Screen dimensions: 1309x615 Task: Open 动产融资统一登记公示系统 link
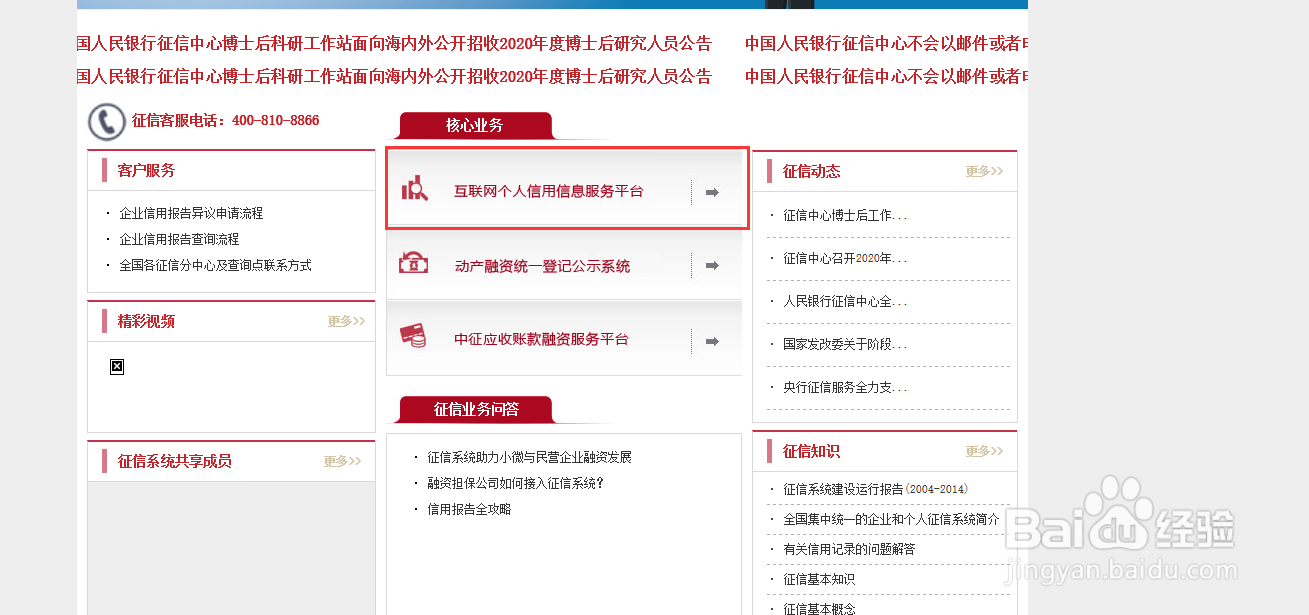(x=542, y=266)
